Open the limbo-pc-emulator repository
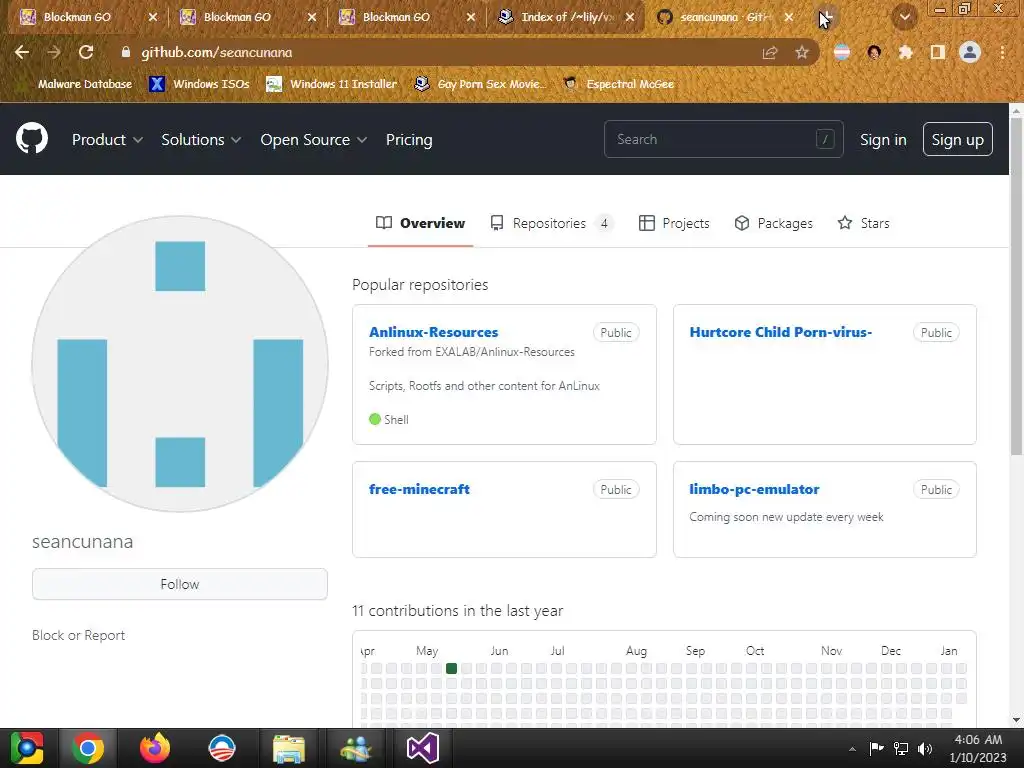 [x=754, y=489]
